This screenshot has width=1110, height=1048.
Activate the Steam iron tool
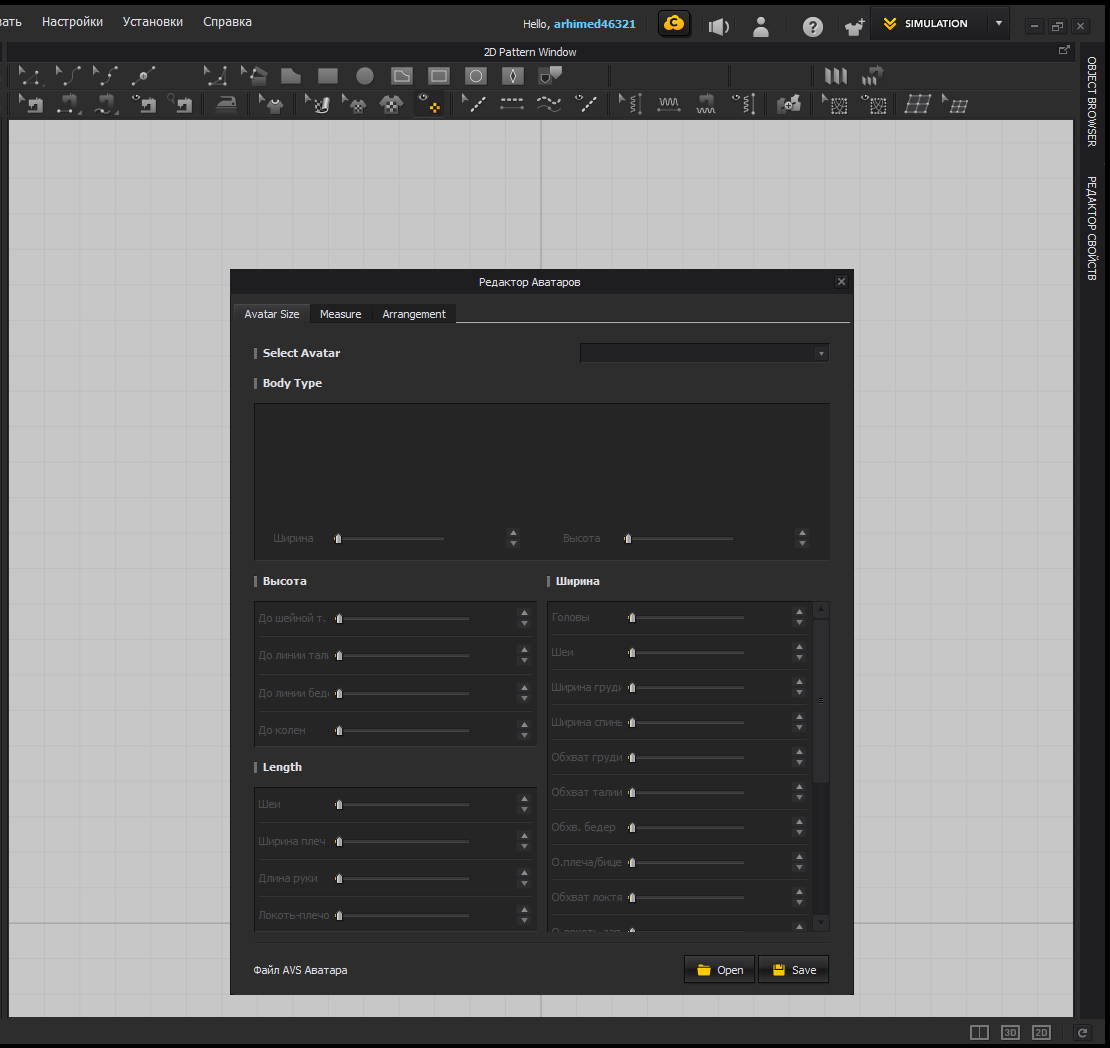[x=227, y=104]
